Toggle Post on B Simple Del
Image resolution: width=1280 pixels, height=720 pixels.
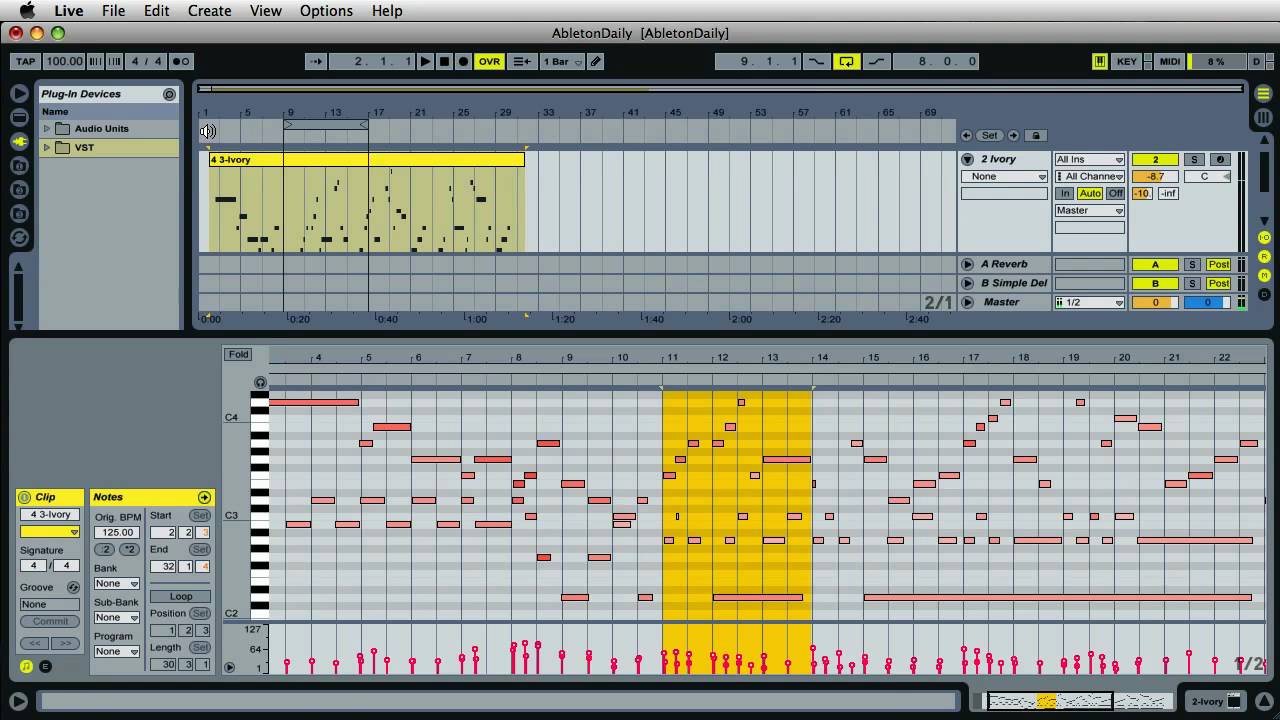[x=1218, y=283]
